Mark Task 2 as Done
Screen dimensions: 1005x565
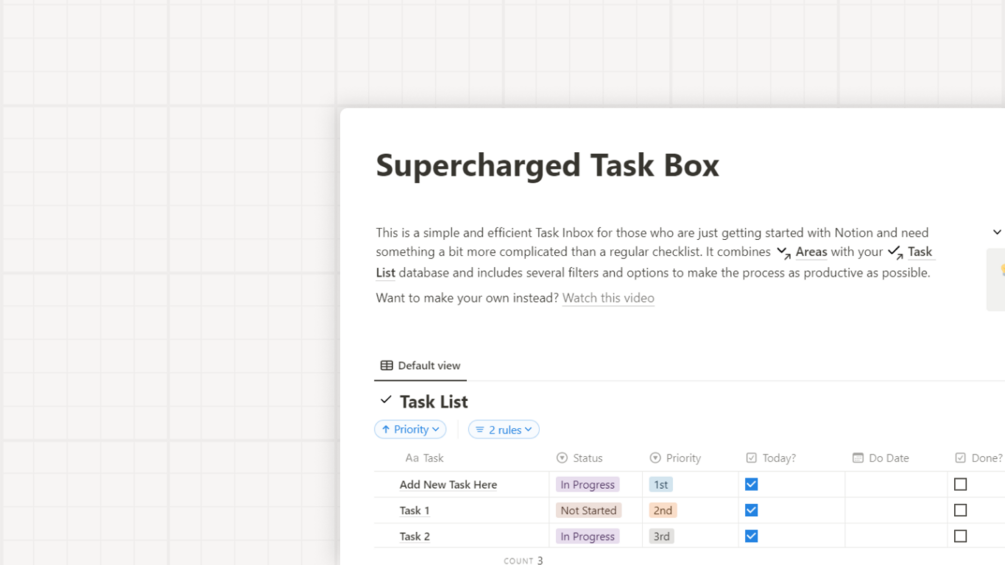(x=960, y=536)
